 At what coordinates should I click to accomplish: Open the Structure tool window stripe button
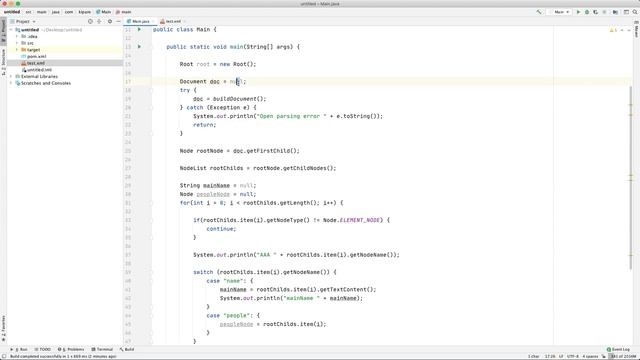[3, 61]
